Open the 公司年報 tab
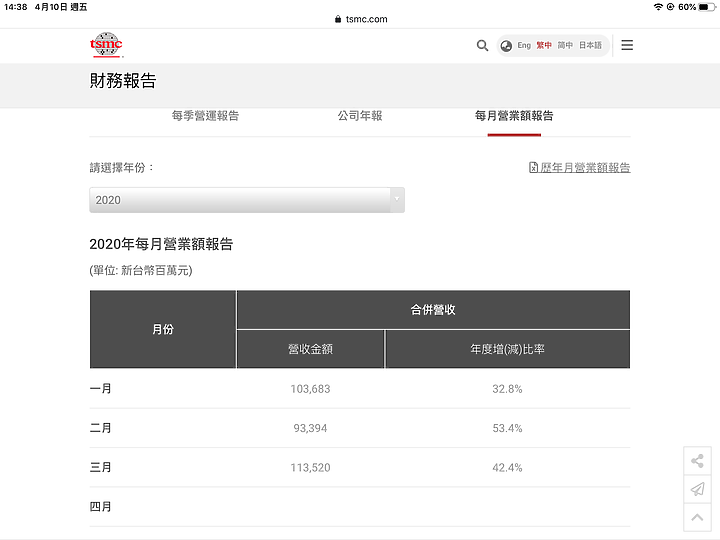This screenshot has width=720, height=540. [360, 116]
